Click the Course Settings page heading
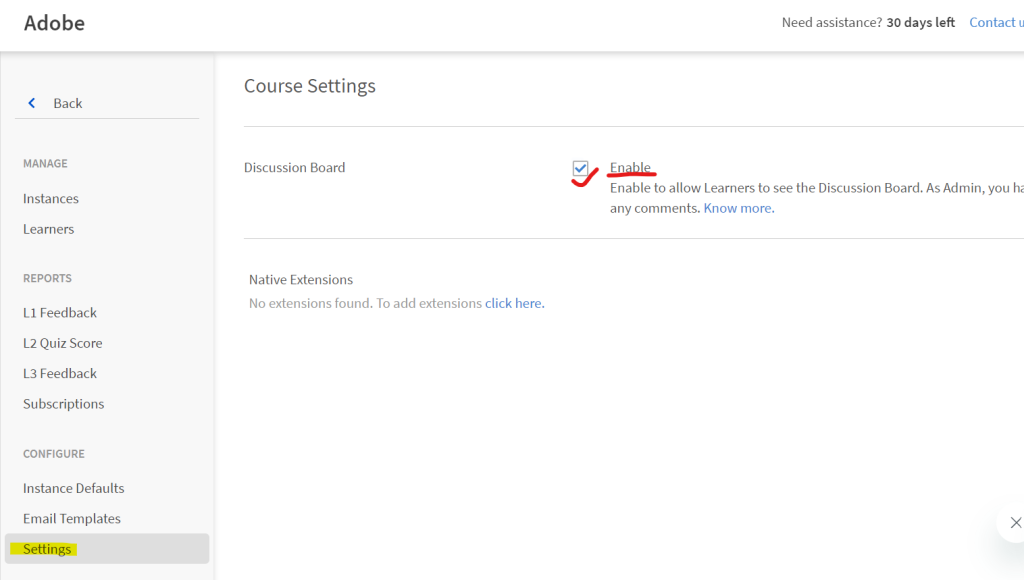This screenshot has height=580, width=1024. click(309, 86)
